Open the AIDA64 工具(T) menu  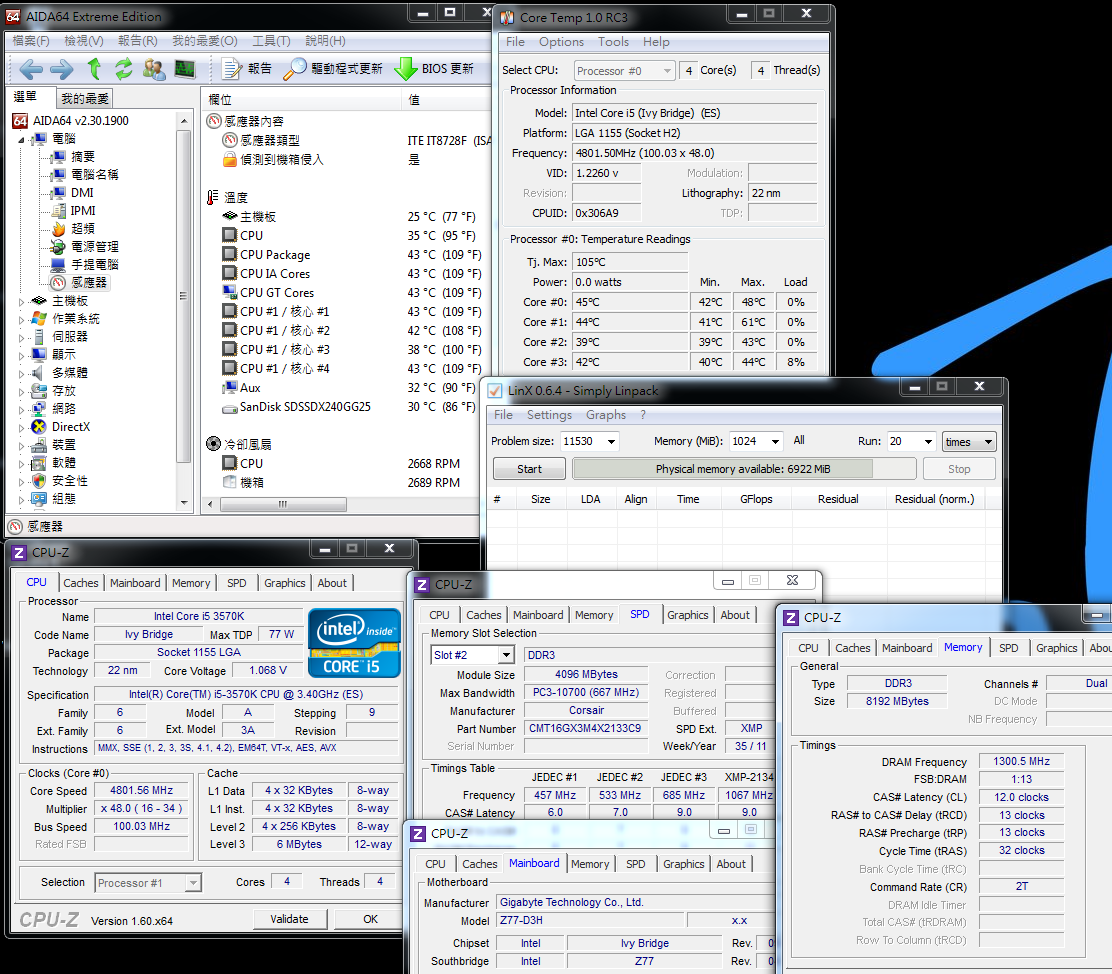point(271,41)
